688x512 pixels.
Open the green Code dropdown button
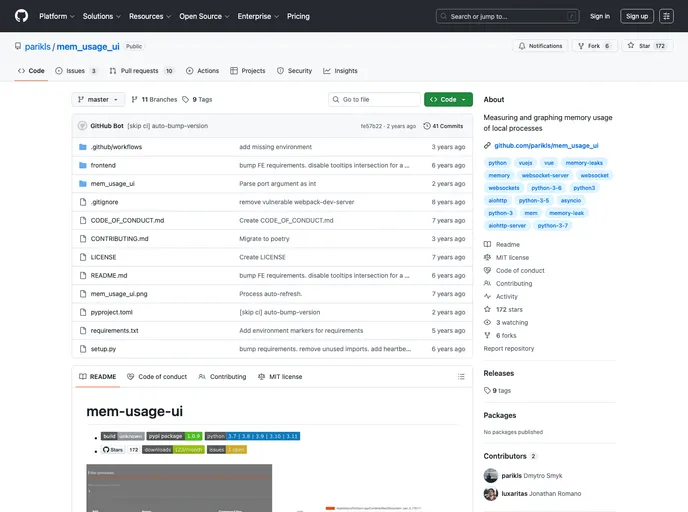(x=448, y=100)
